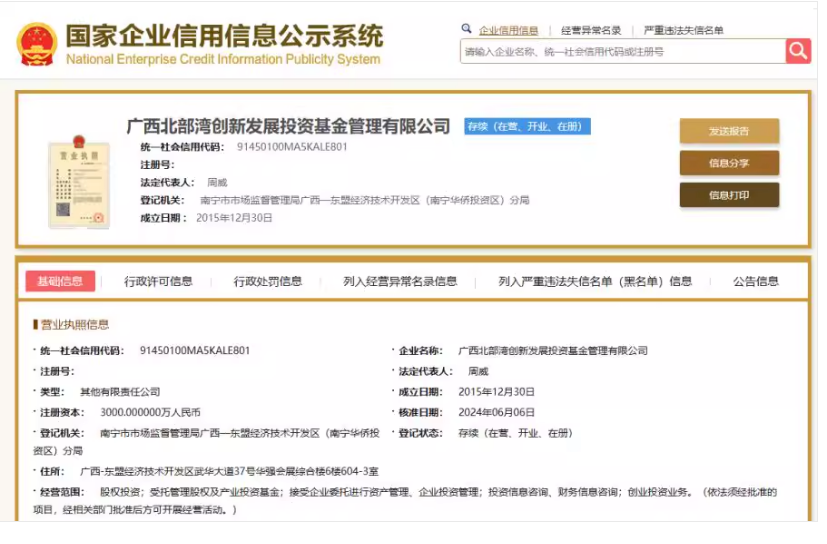Image resolution: width=827 pixels, height=544 pixels.
Task: Click the 发送报告 button
Action: (729, 131)
